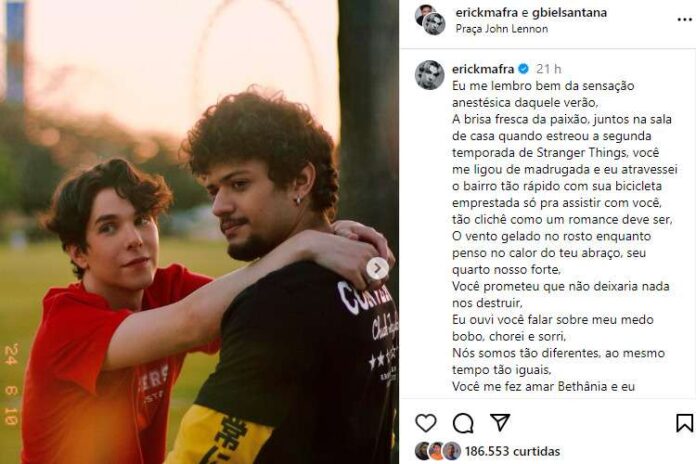This screenshot has width=696, height=464.
Task: View the Praça John Lennon location
Action: tap(502, 29)
